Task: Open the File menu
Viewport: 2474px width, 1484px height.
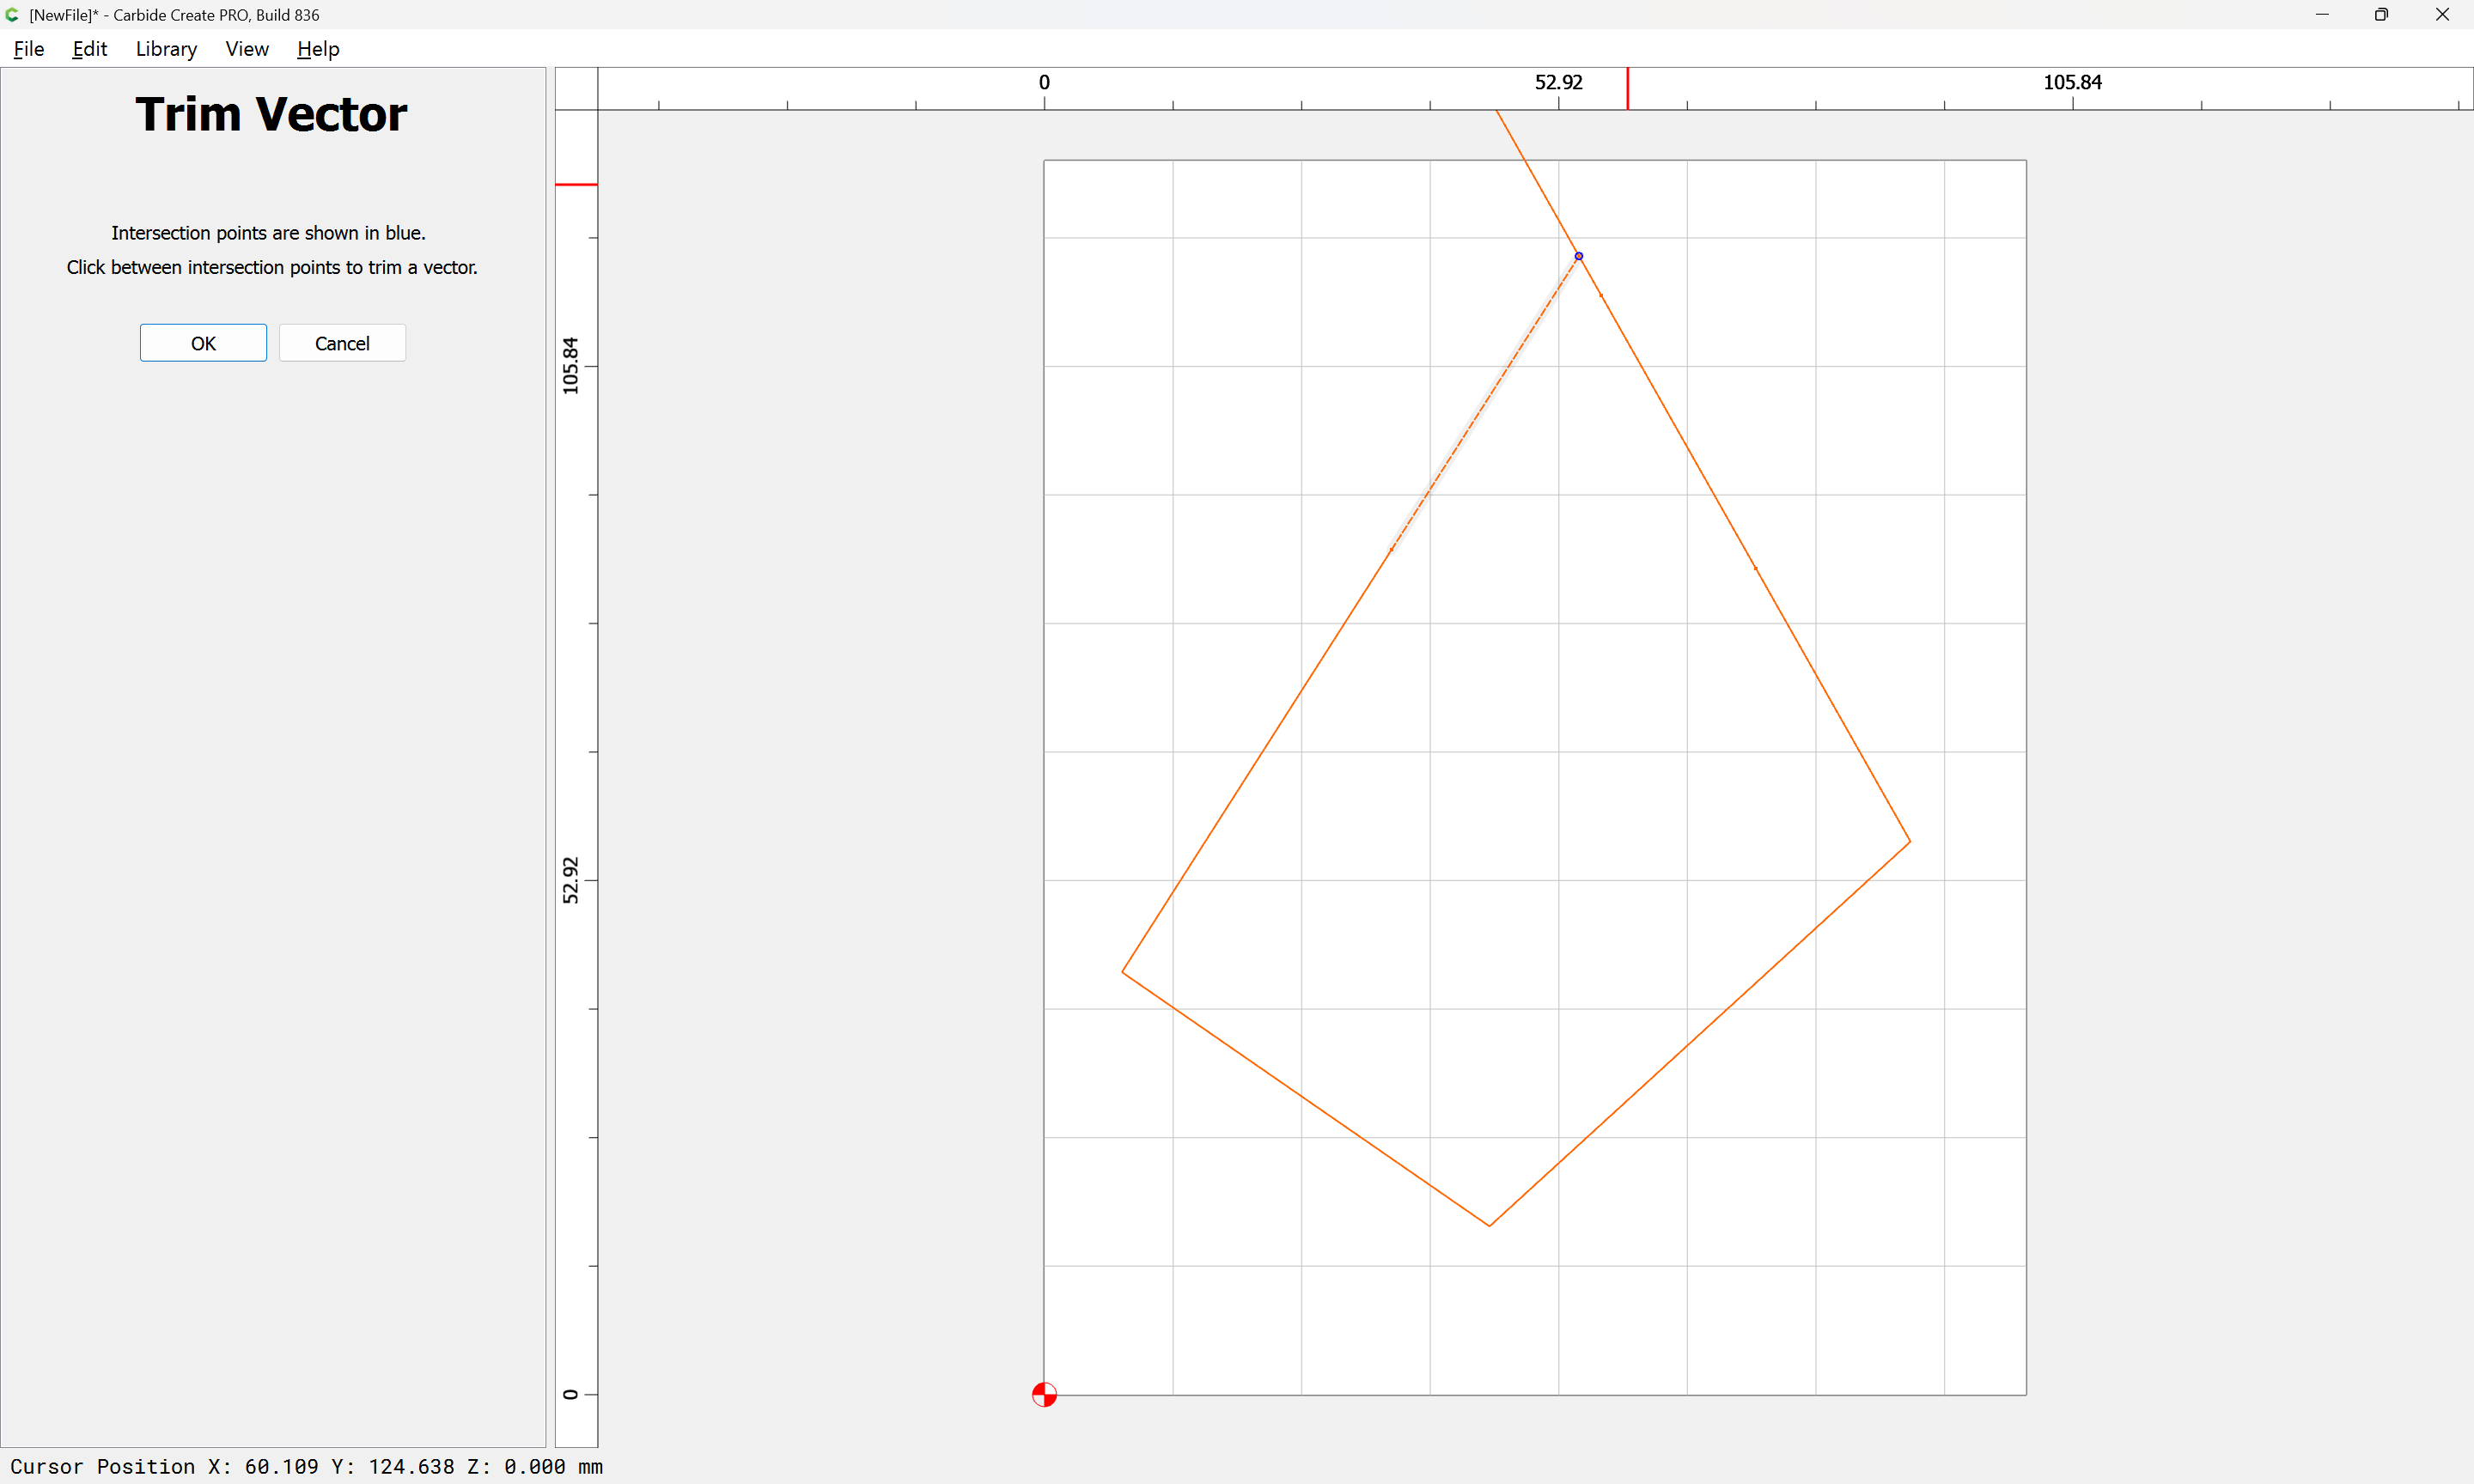Action: click(x=28, y=49)
